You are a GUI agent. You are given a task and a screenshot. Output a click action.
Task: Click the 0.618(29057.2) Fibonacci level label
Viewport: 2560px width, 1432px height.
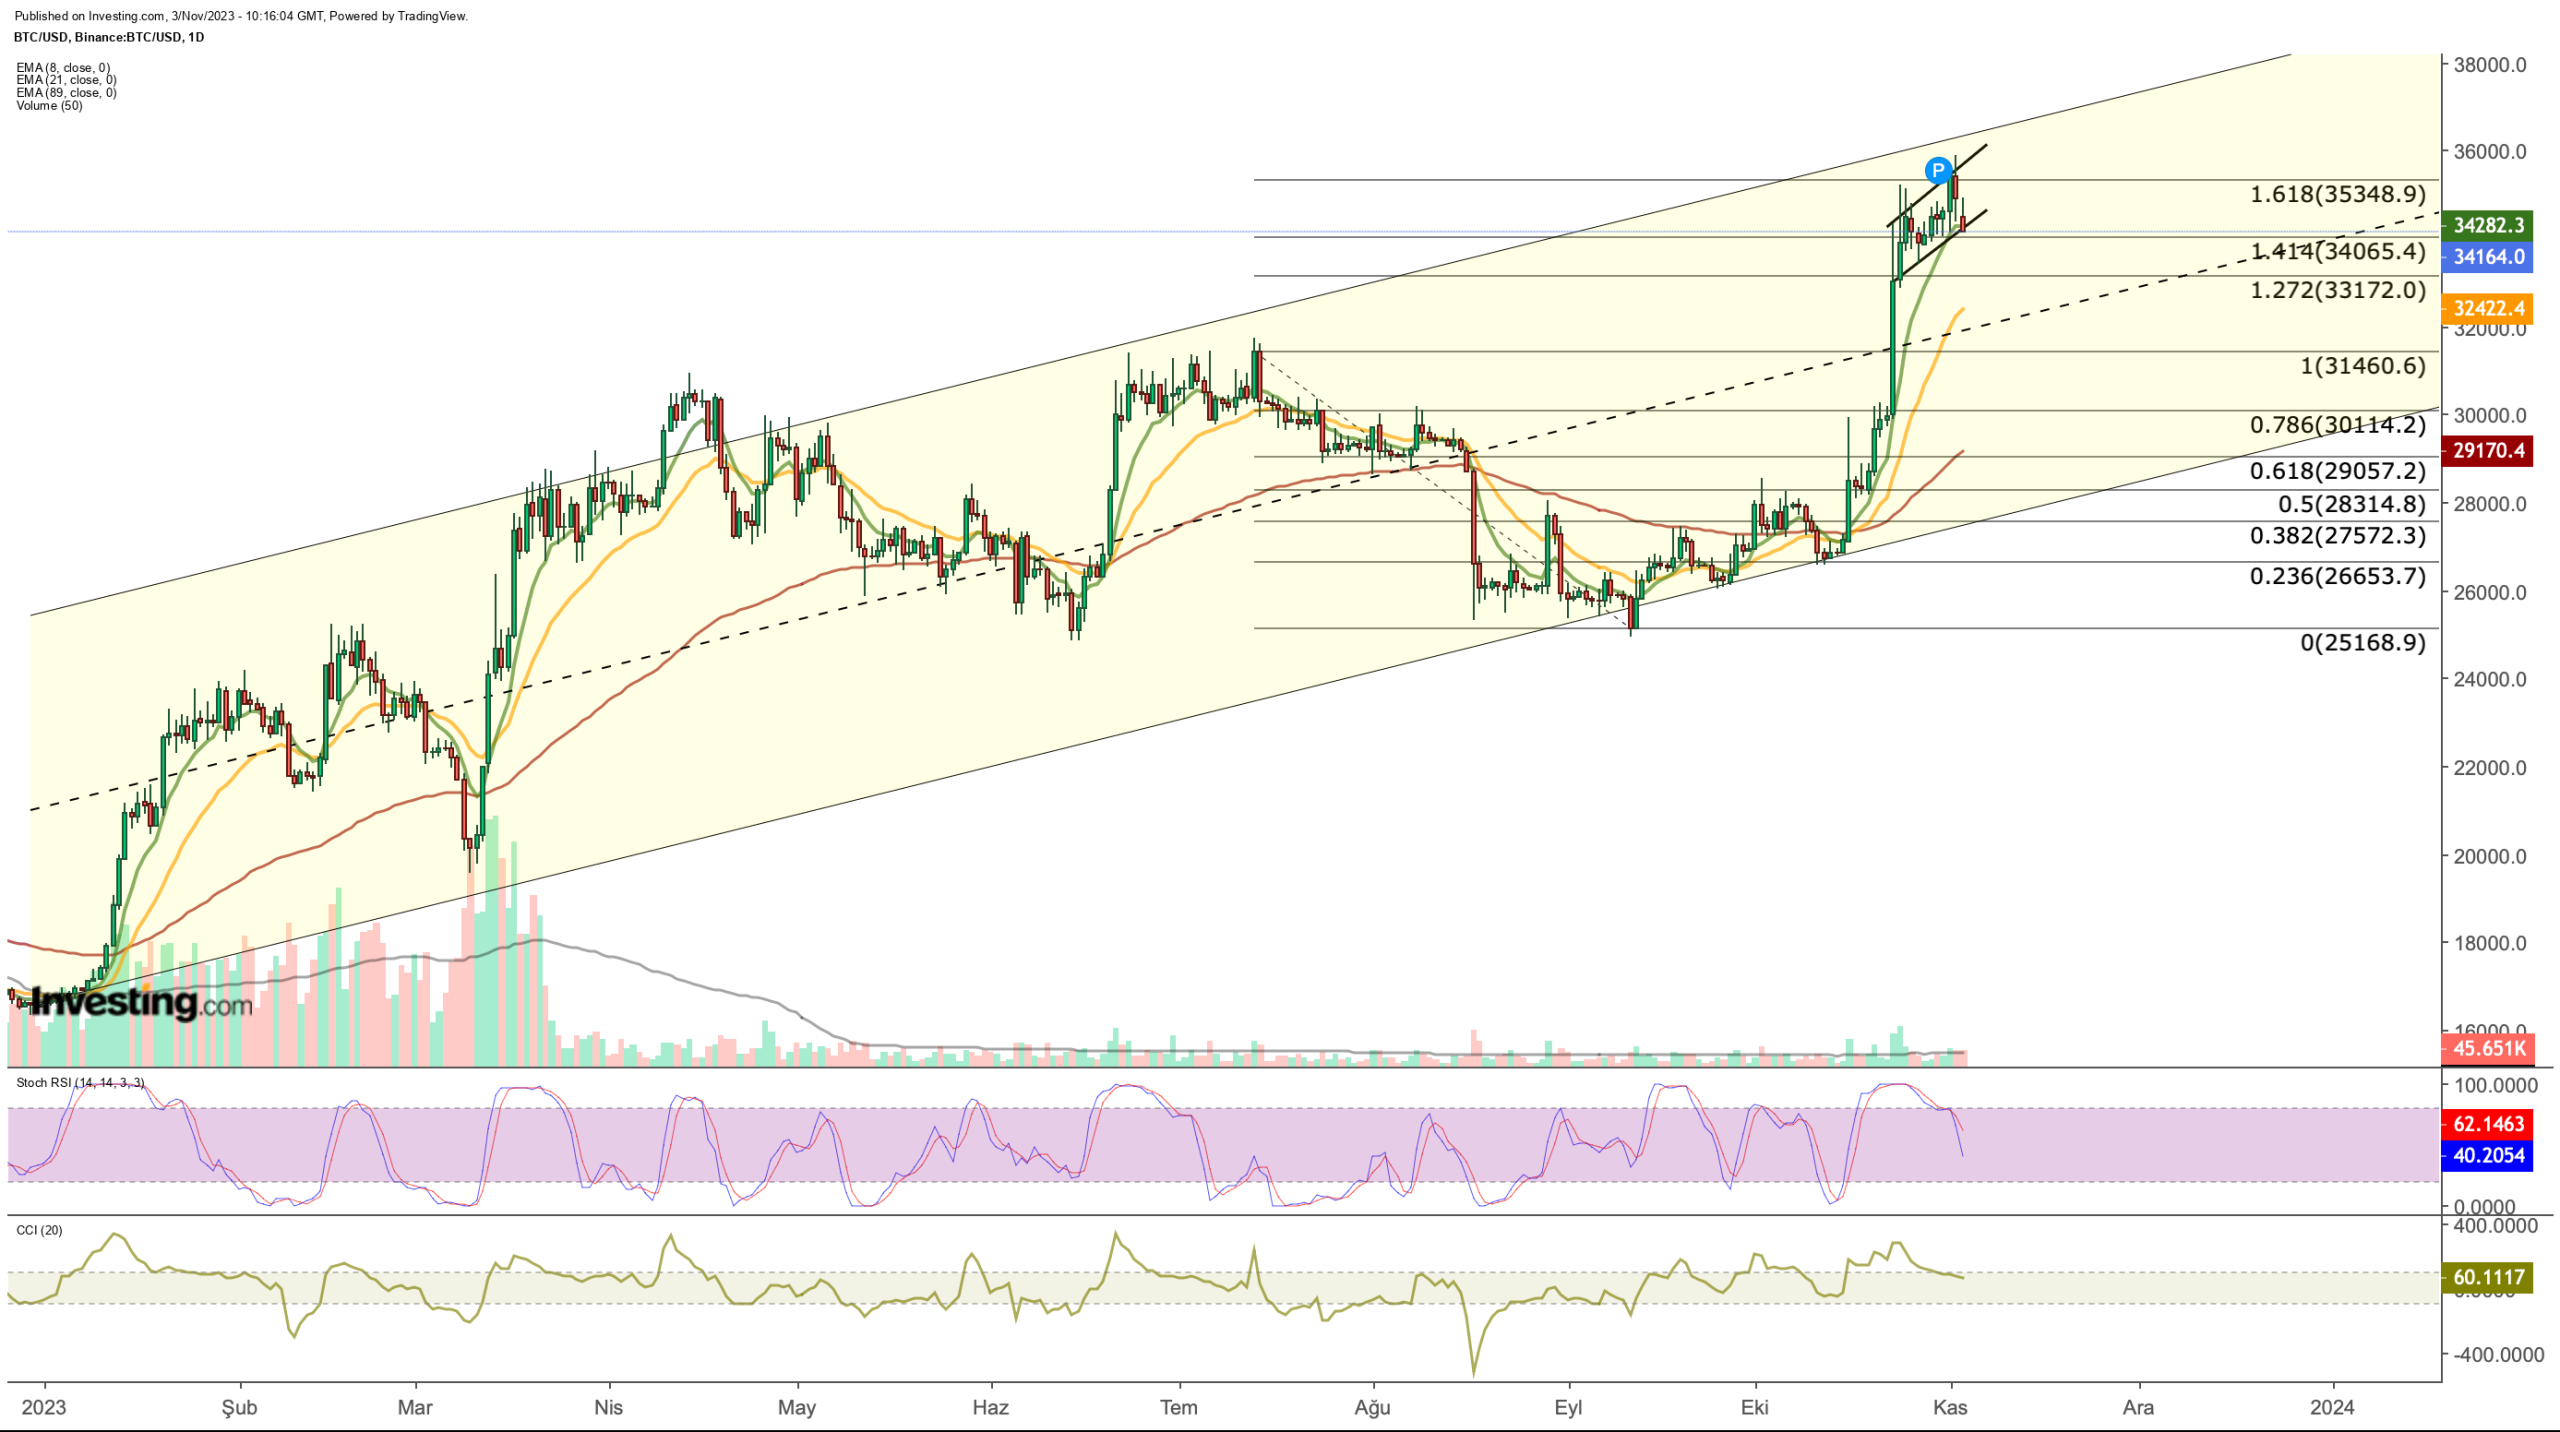(2338, 471)
